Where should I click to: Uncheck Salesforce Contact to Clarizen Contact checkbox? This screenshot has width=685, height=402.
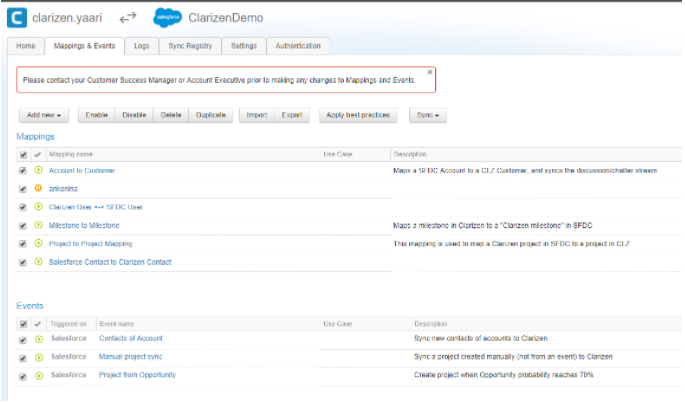[23, 263]
